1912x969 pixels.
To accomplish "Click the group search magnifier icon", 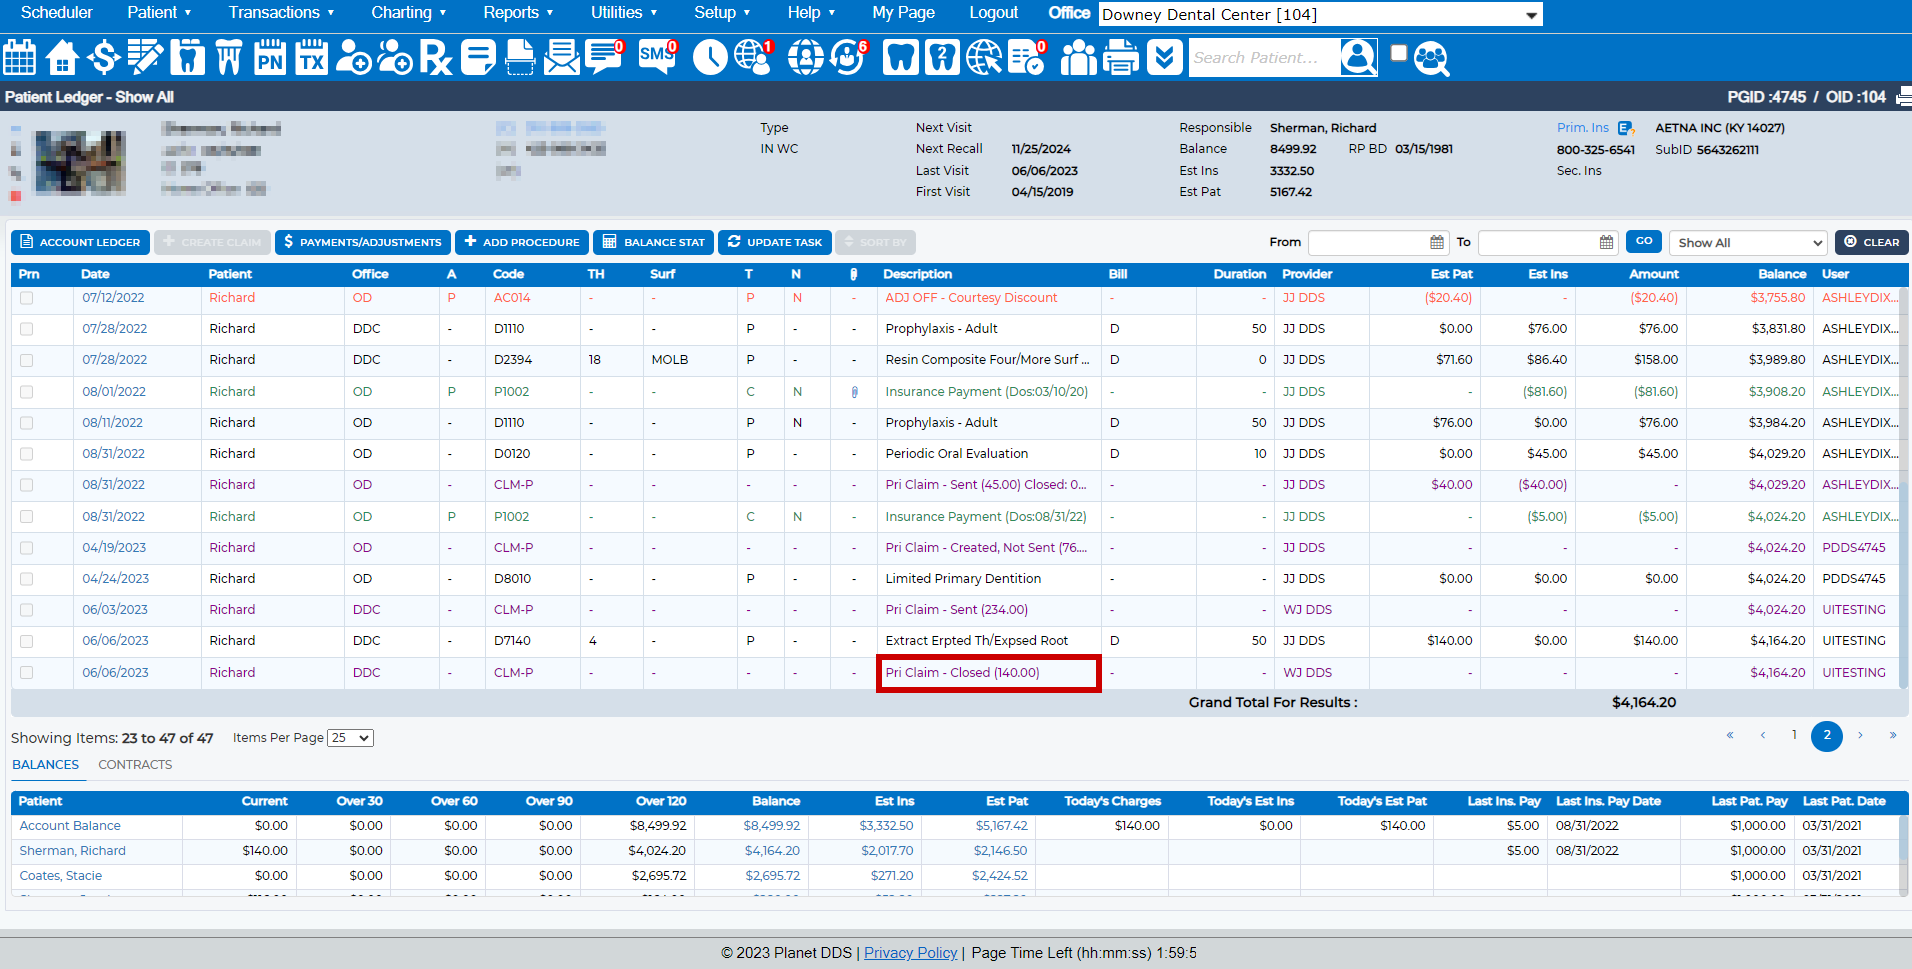I will 1432,59.
